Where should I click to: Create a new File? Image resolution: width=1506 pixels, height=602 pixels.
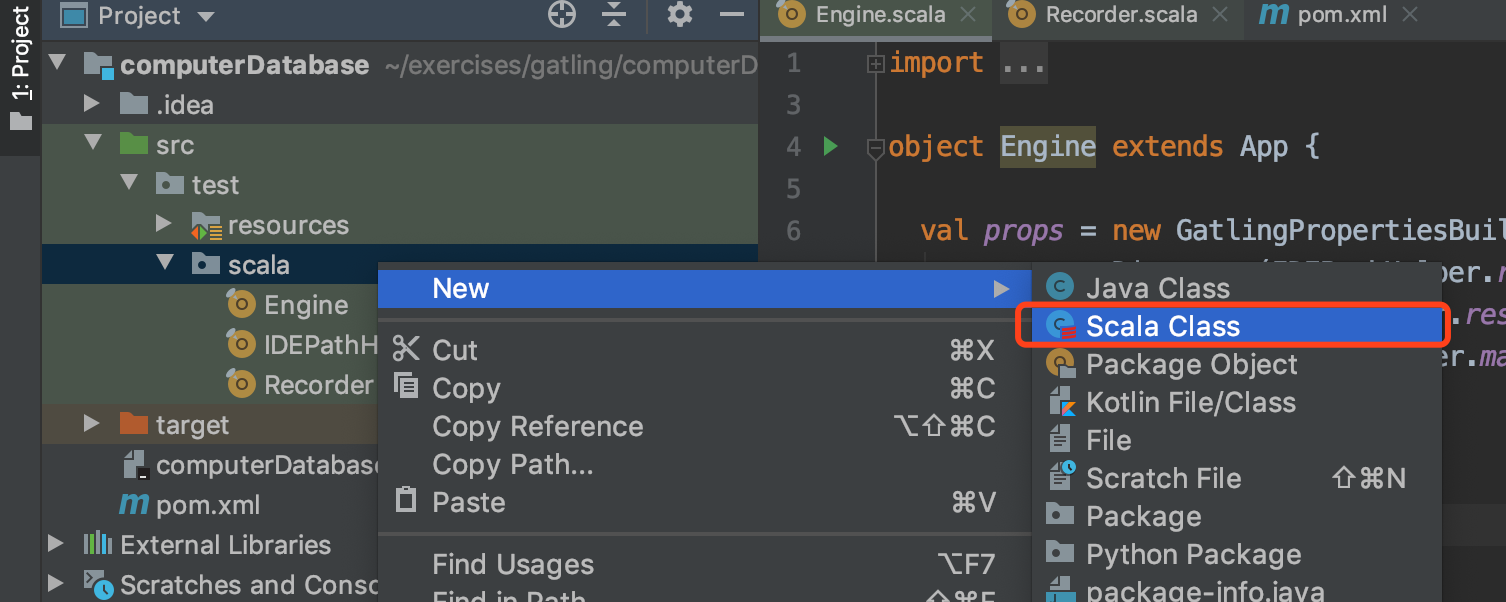click(x=1236, y=440)
